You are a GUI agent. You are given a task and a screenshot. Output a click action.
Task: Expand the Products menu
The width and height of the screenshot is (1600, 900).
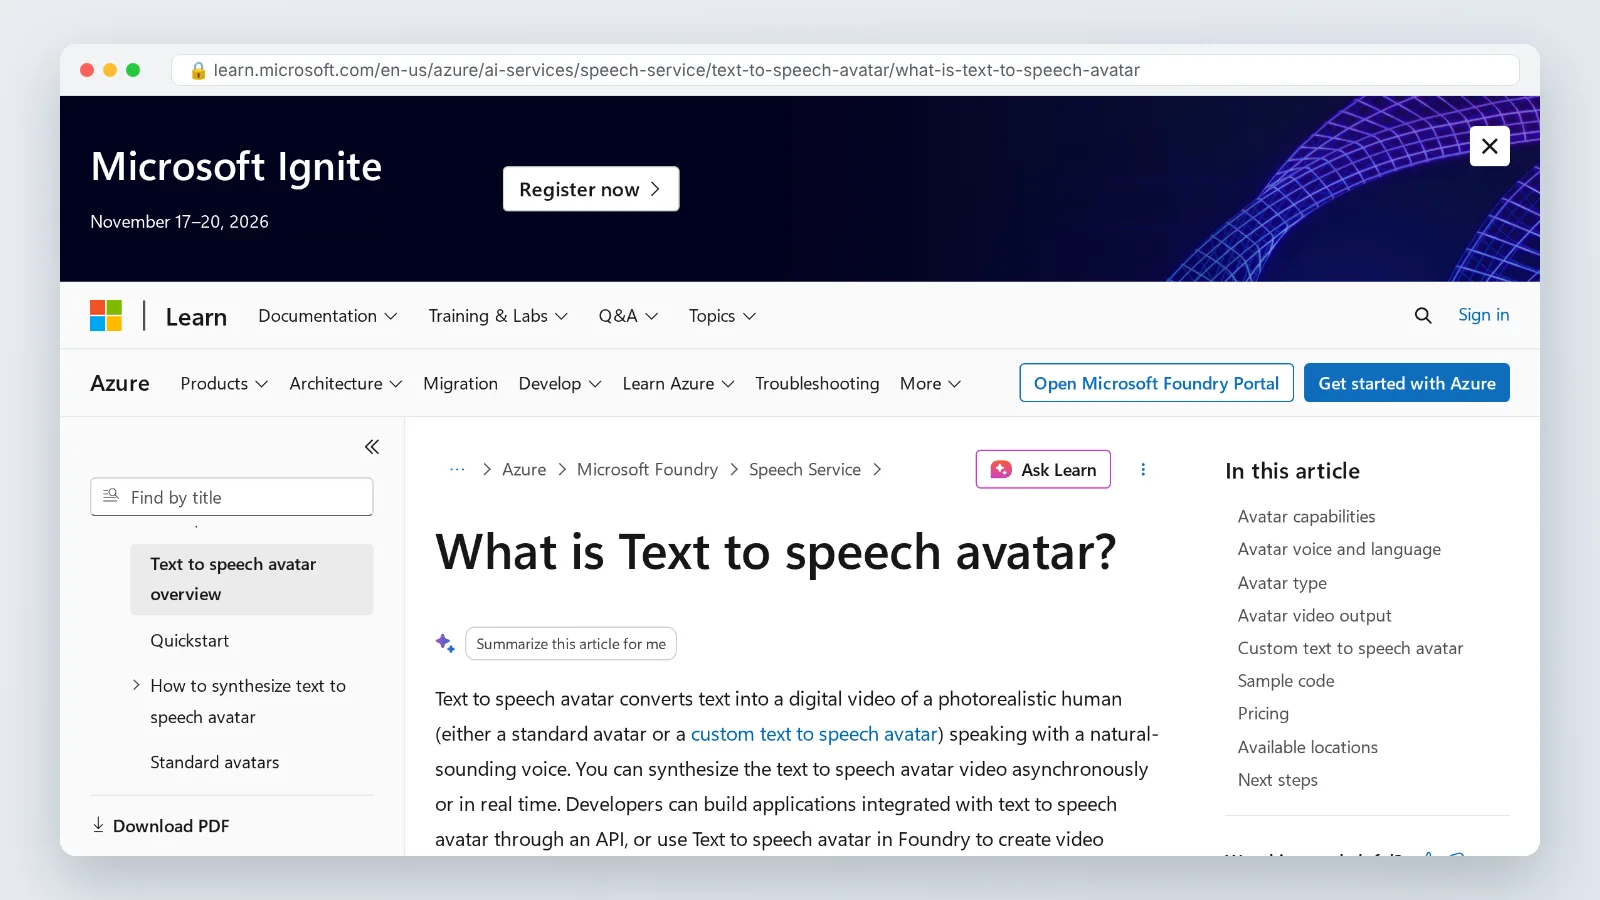[x=224, y=384]
